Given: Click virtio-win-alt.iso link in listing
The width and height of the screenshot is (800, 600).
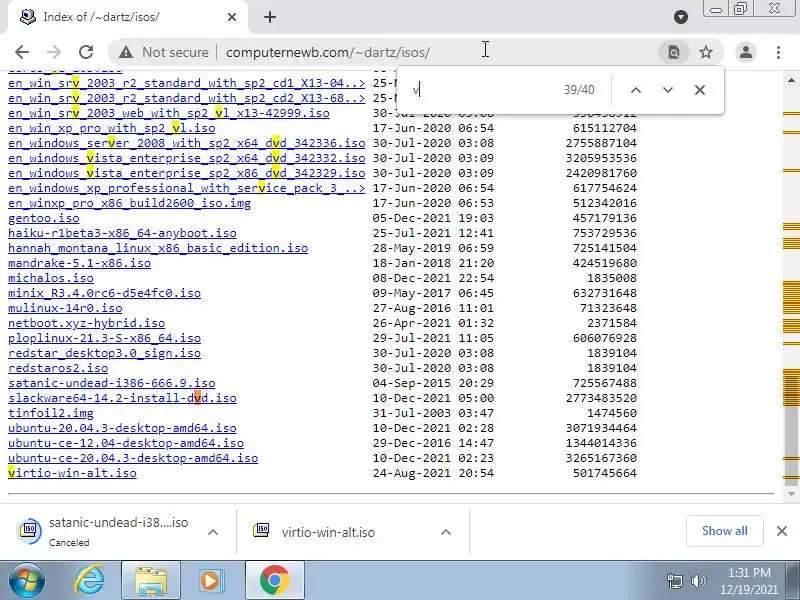Looking at the screenshot, I should pos(72,473).
